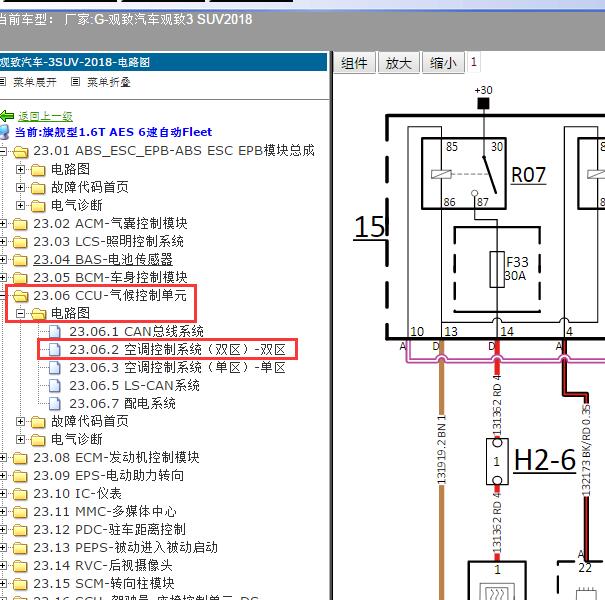Open 23.06.3 空调控制系统（单区）-单区

[x=177, y=367]
